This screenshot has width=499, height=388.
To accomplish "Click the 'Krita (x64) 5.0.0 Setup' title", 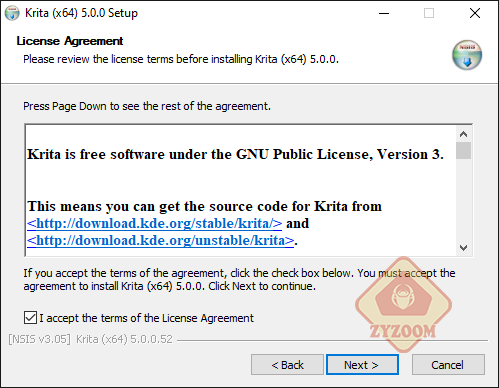I will click(x=81, y=13).
